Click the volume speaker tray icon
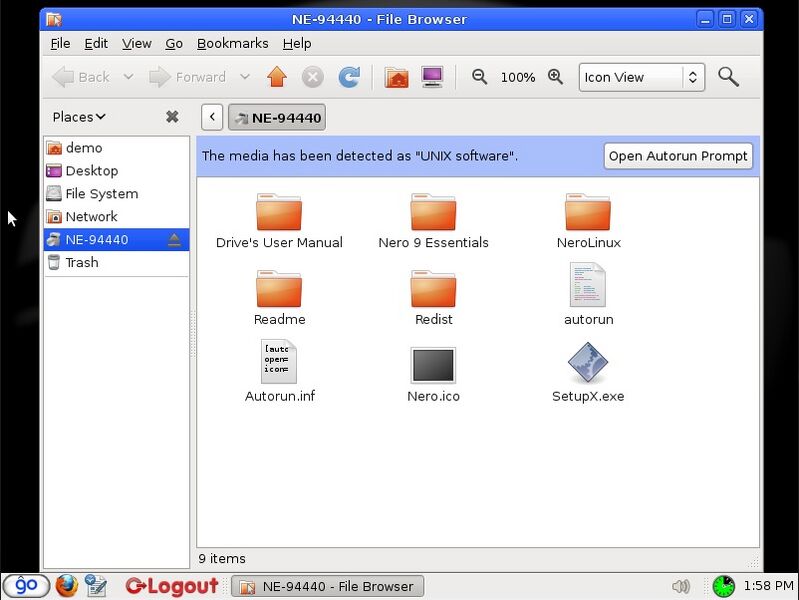The height and width of the screenshot is (600, 799). 681,586
